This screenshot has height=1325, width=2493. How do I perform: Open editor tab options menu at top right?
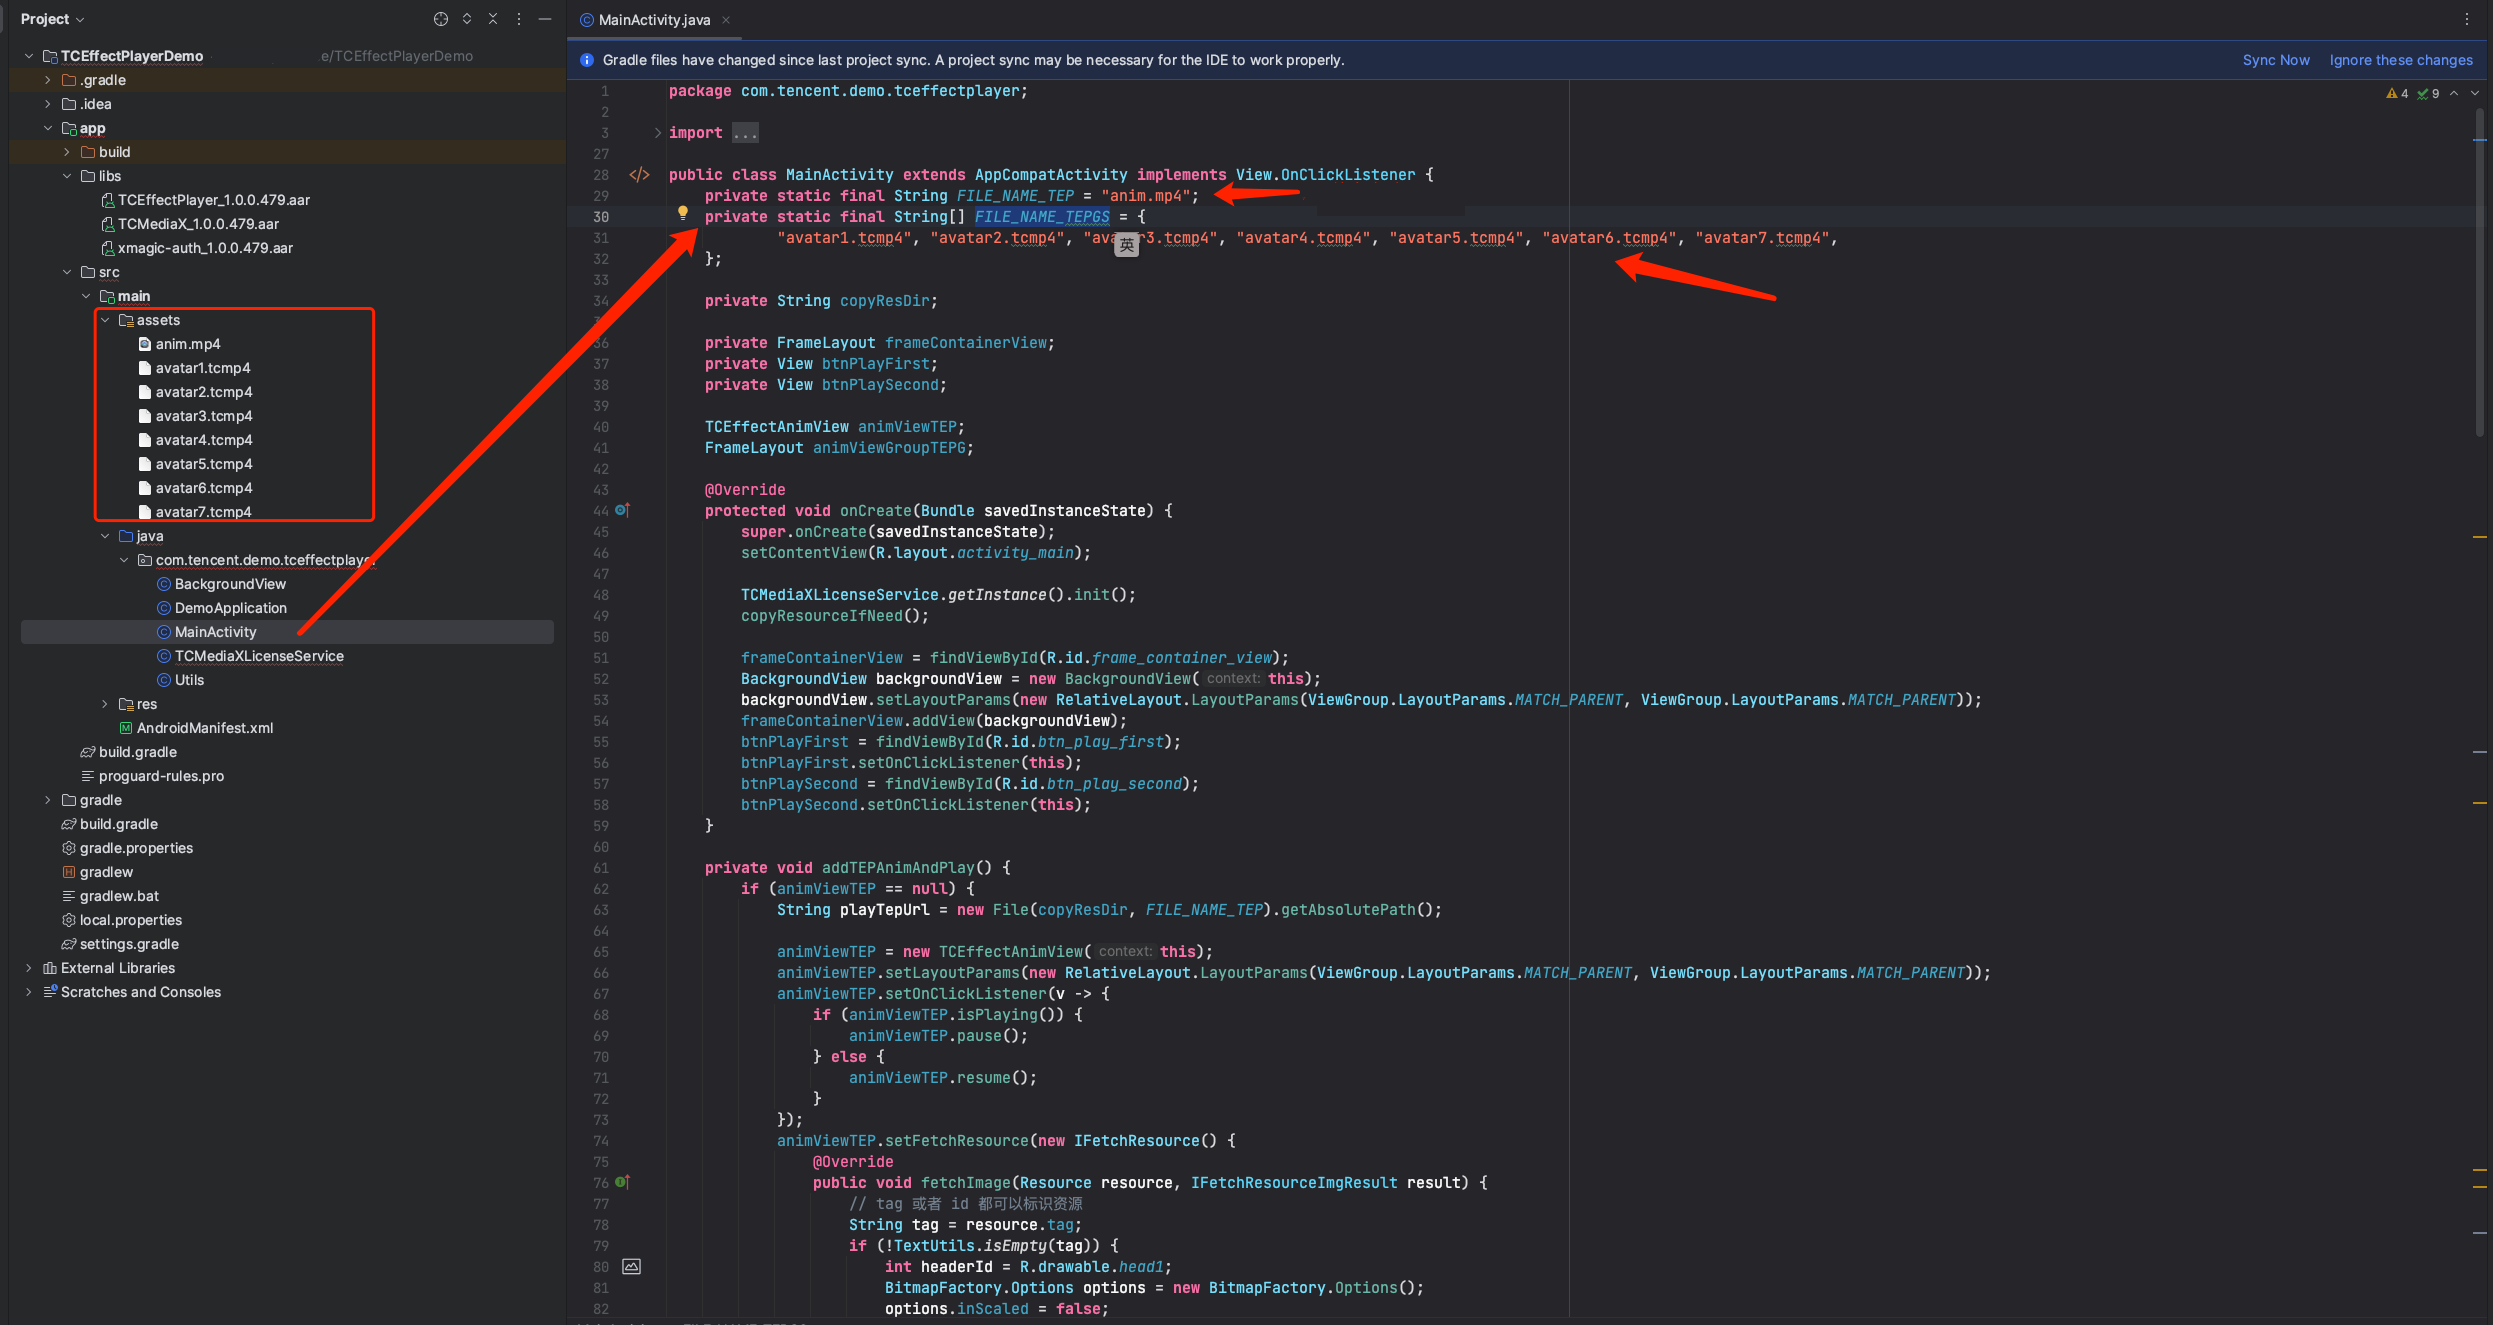point(2467,19)
